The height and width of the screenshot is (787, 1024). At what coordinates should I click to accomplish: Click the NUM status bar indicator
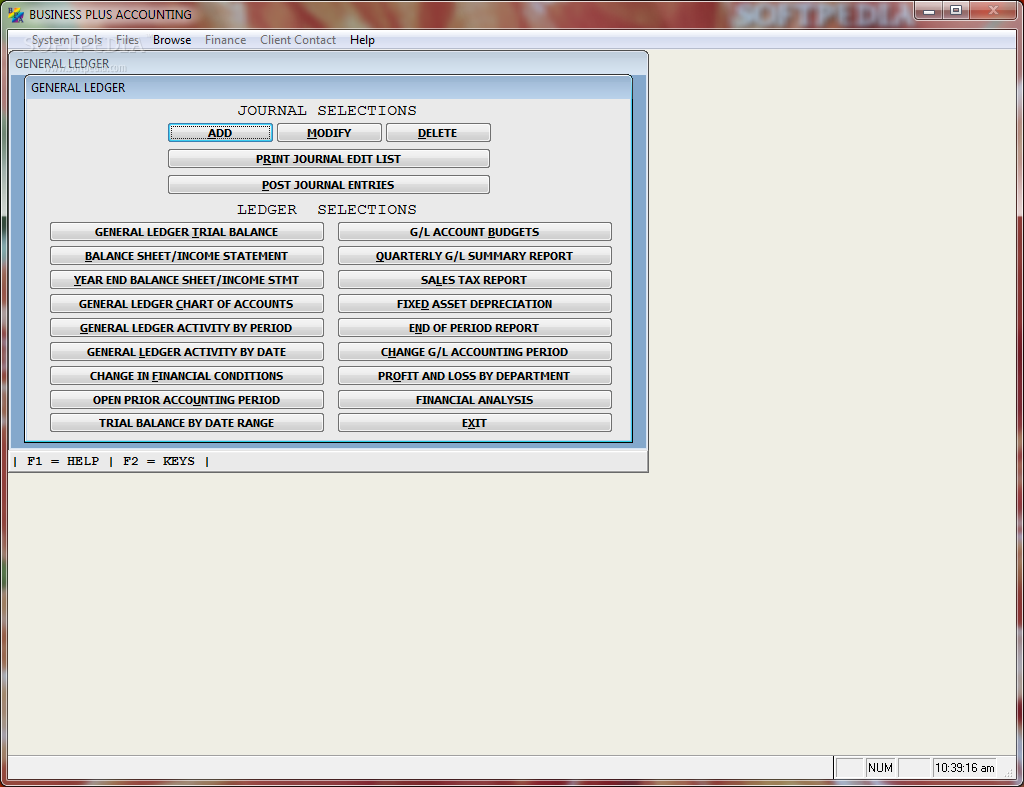[x=880, y=768]
